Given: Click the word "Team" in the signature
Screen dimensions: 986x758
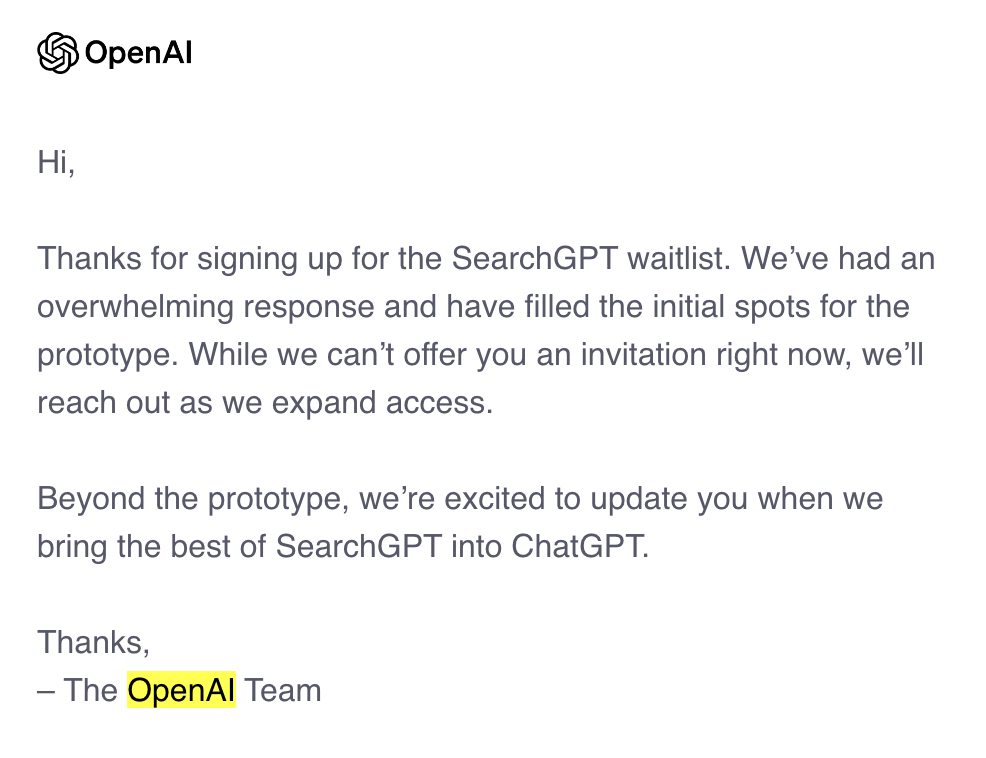Looking at the screenshot, I should point(283,690).
